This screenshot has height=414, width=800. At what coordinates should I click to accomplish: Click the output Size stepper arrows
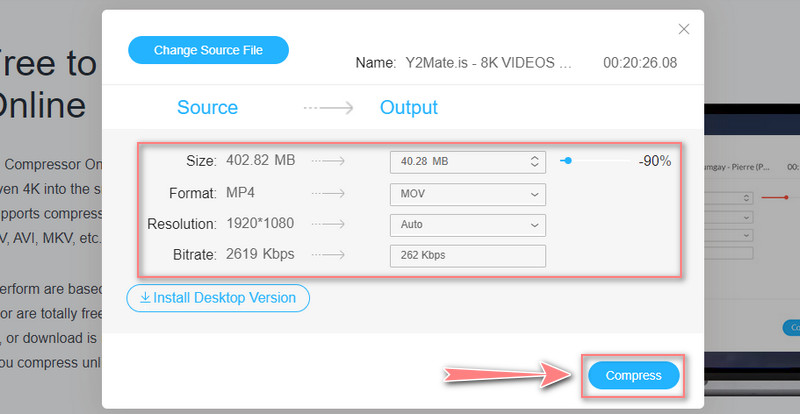[534, 161]
